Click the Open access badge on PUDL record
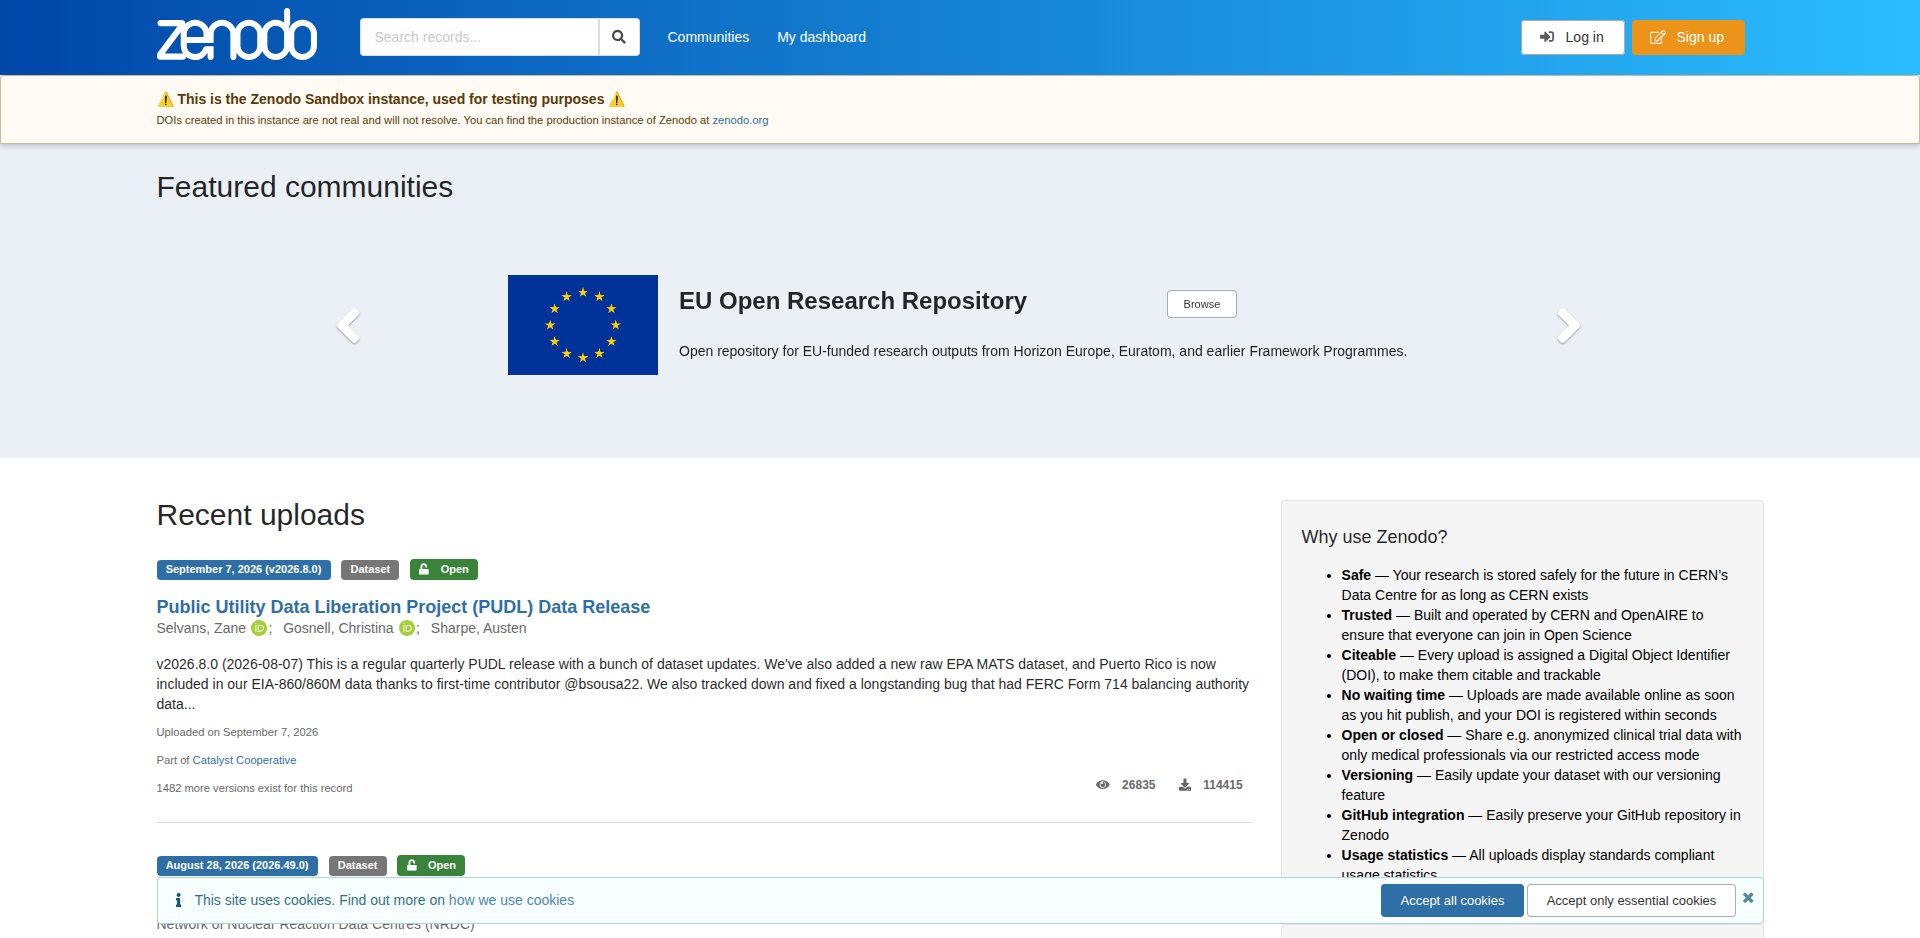 (x=444, y=570)
